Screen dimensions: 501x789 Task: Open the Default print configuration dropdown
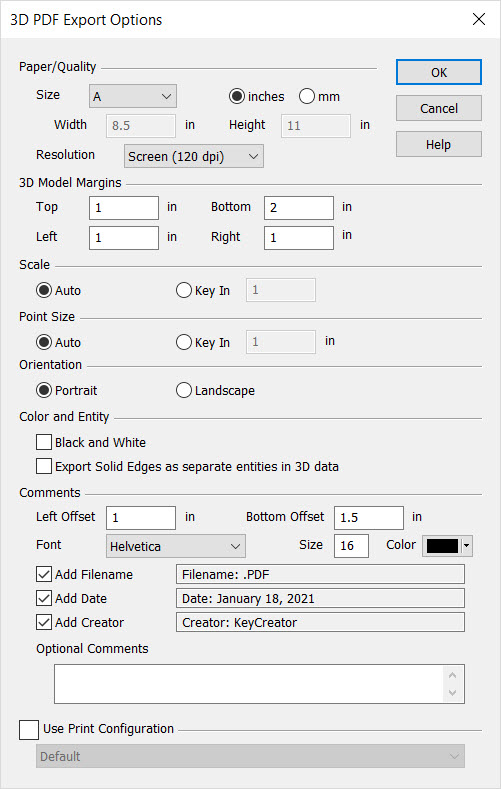point(250,756)
